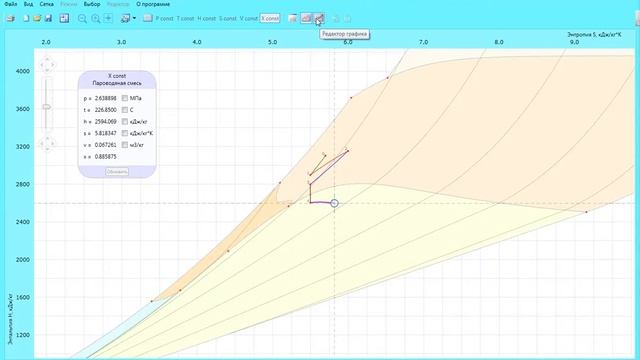Open a file using the folder icon
This screenshot has width=640, height=360.
(x=37, y=18)
